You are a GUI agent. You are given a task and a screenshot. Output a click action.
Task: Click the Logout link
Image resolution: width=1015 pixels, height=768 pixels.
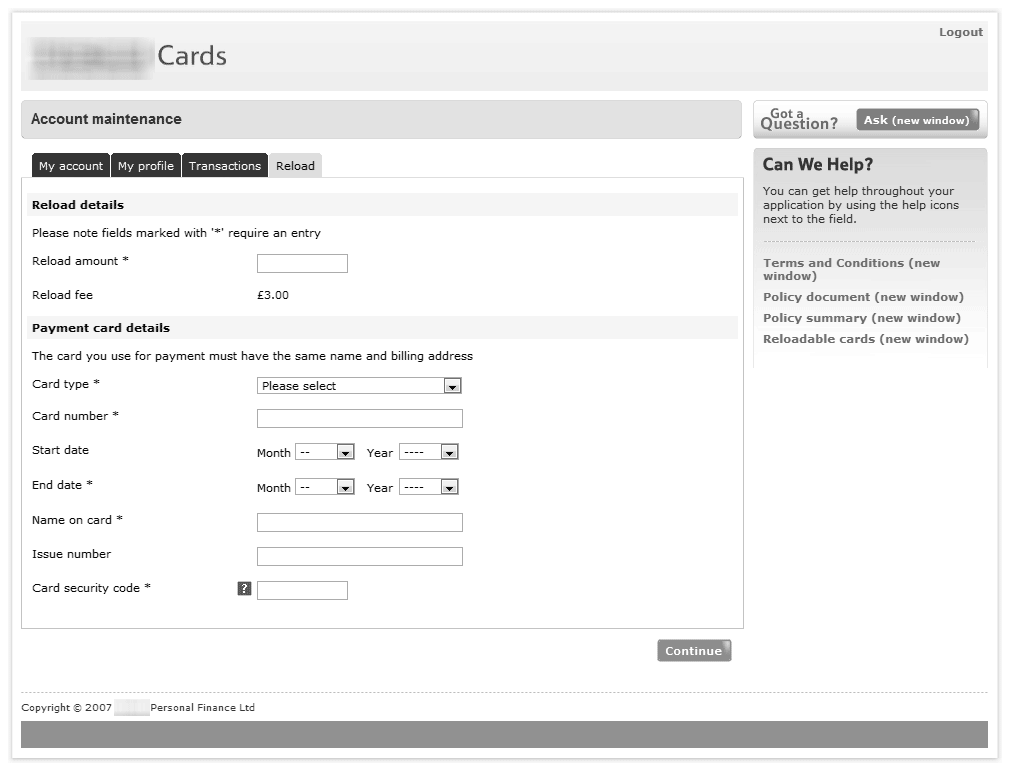point(960,32)
